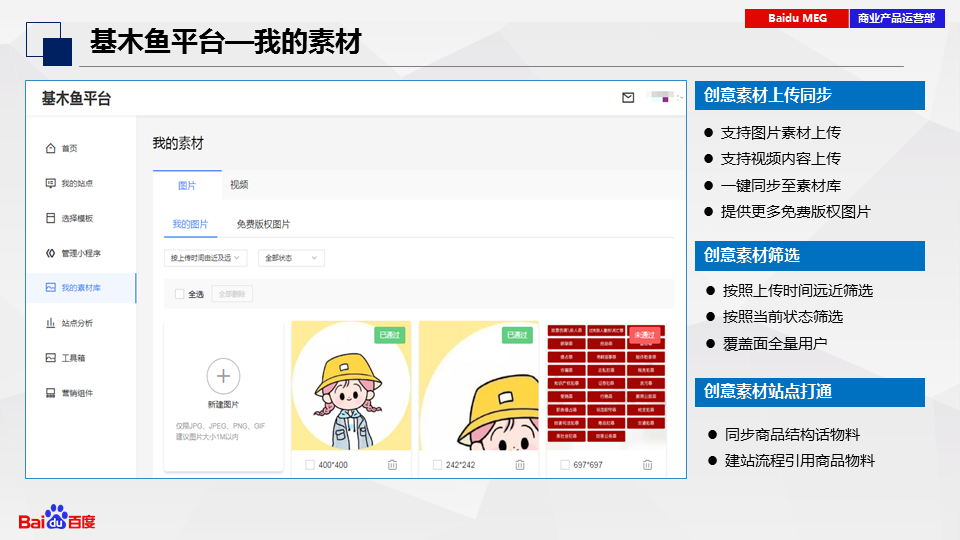Viewport: 960px width, 540px height.
Task: Click the 选择模板 template icon
Action: 50,218
